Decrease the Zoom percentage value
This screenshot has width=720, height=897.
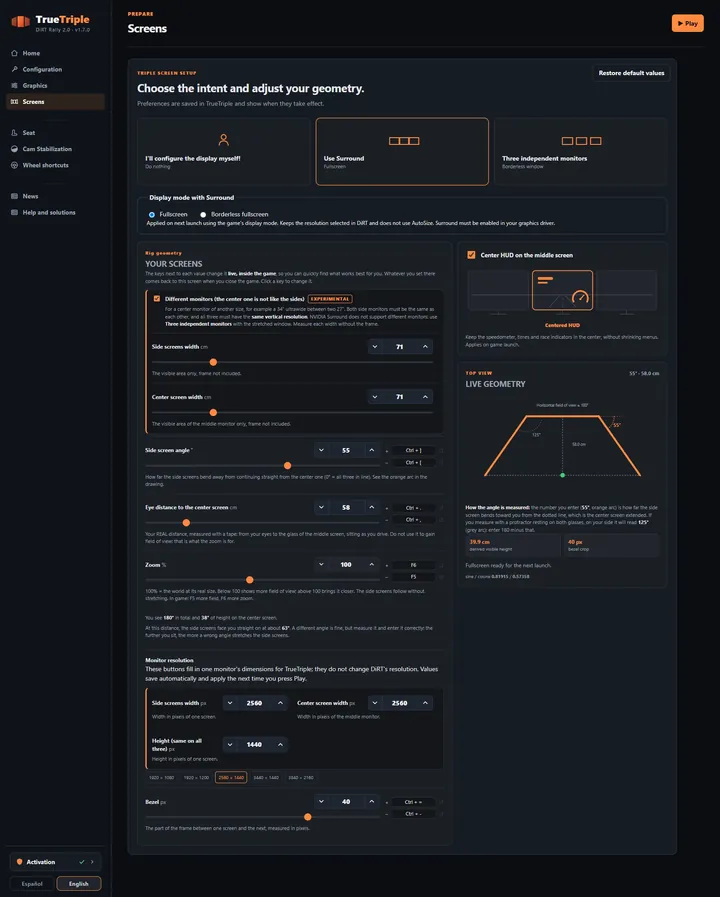(x=321, y=565)
